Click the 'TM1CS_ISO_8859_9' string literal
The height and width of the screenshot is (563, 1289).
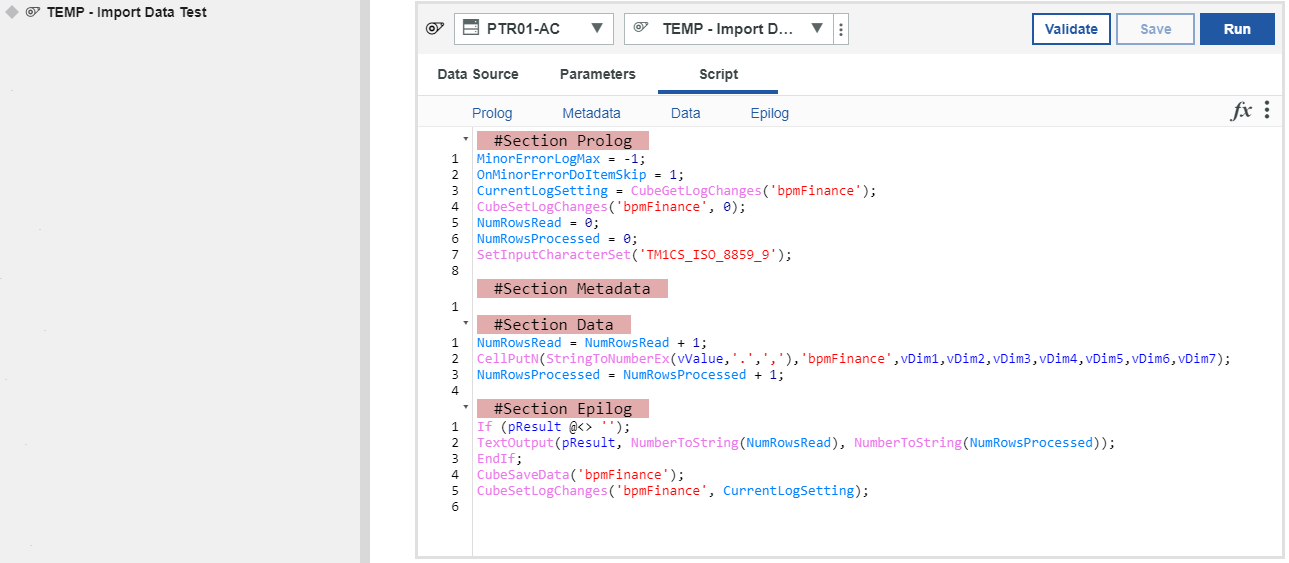[x=707, y=254]
